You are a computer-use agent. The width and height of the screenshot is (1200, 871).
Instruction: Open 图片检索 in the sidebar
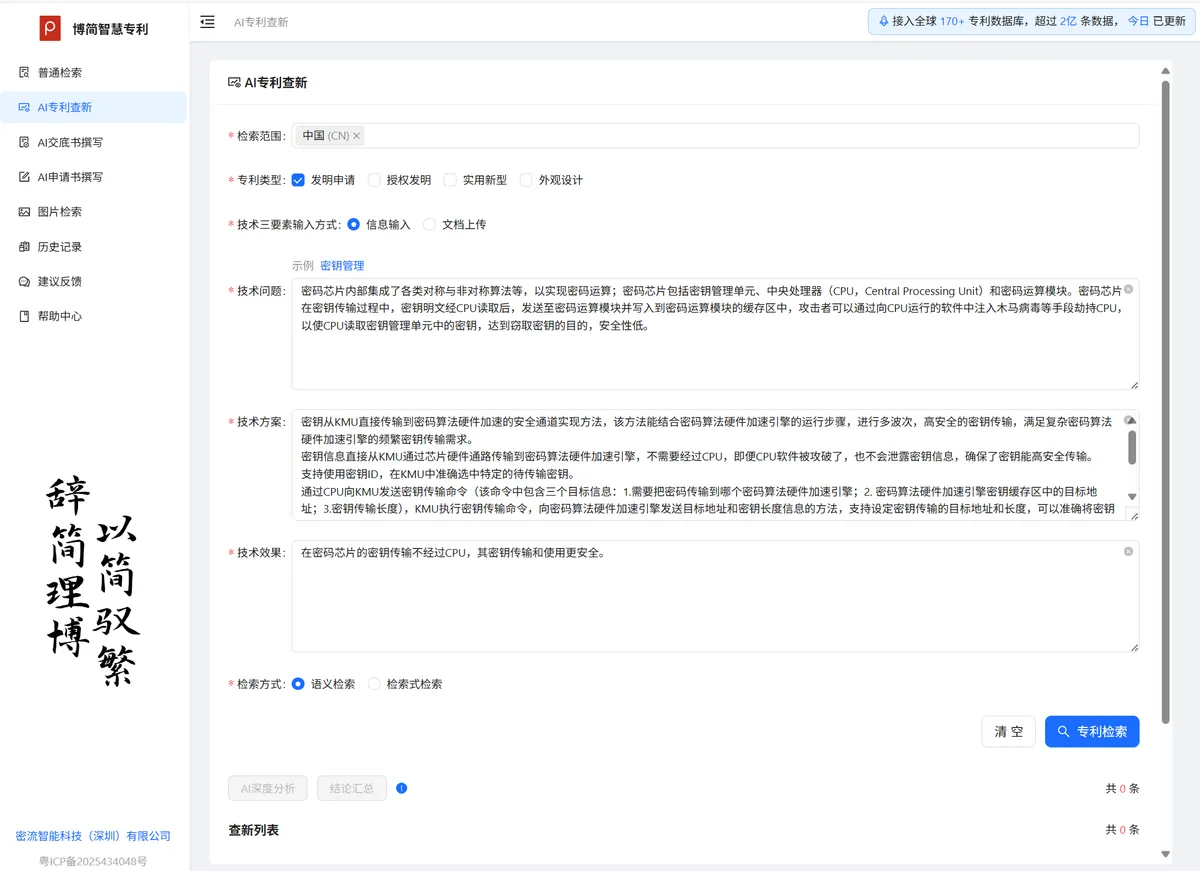(x=60, y=212)
